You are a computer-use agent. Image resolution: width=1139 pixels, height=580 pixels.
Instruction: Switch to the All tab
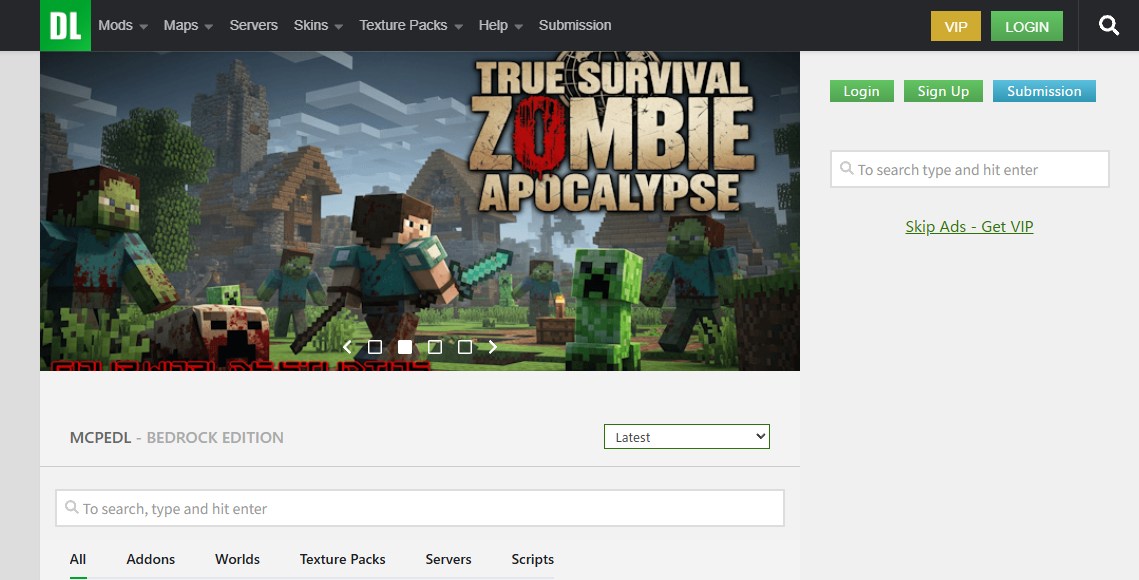[78, 559]
